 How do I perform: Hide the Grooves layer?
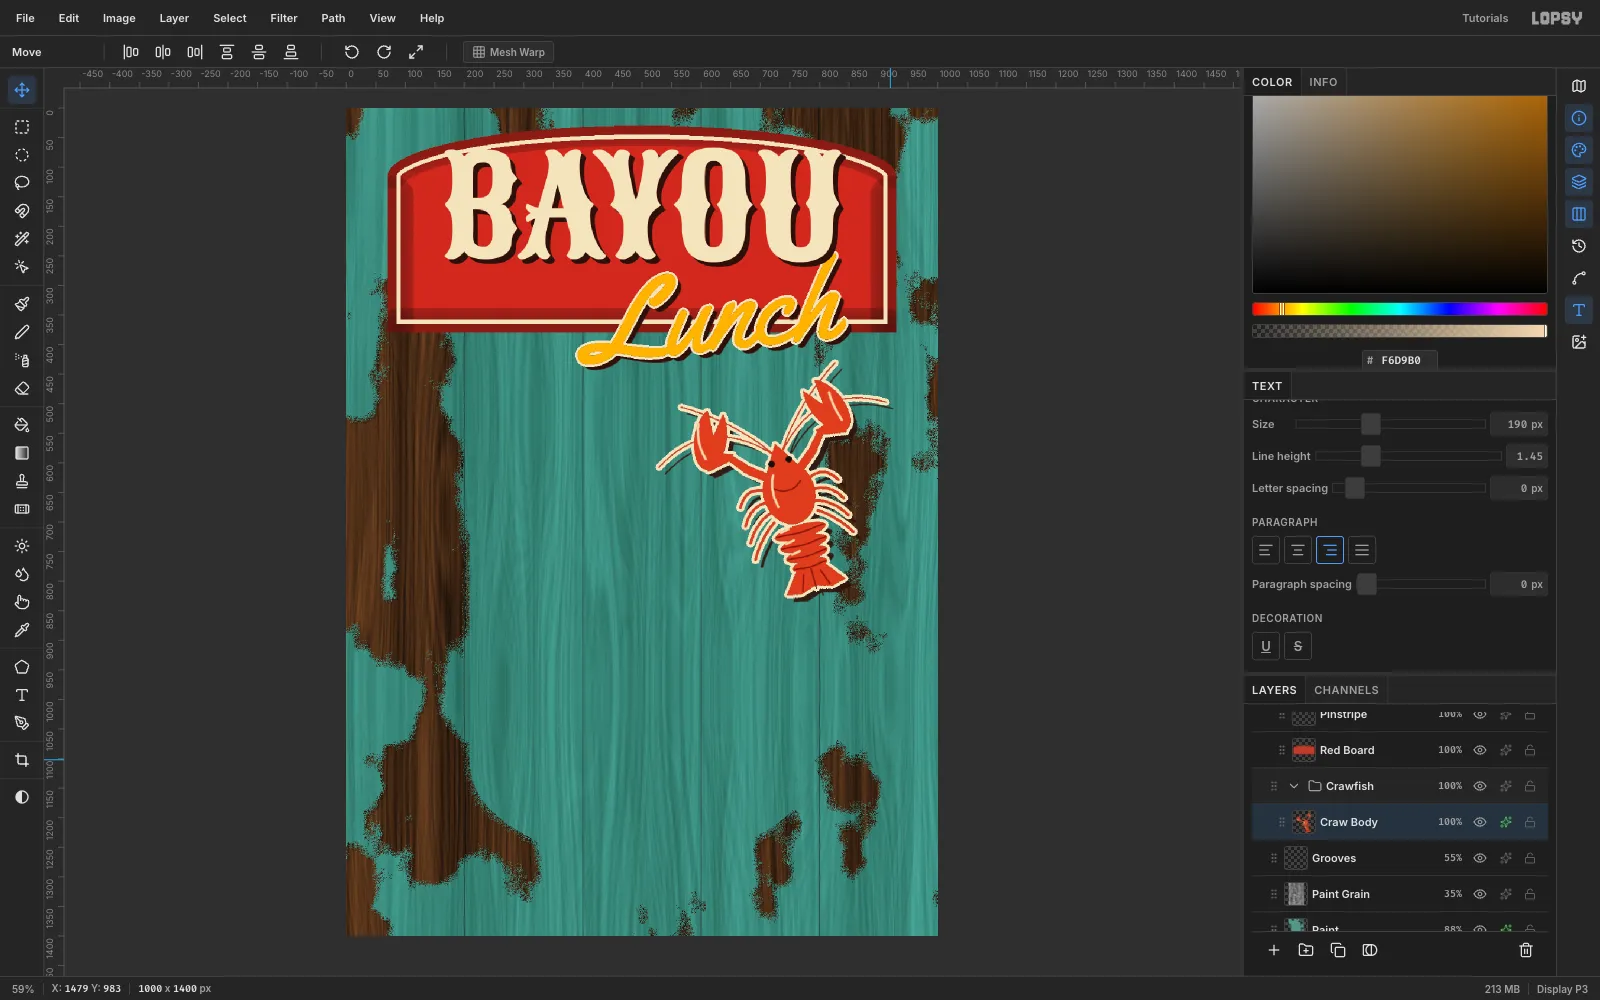click(x=1480, y=858)
